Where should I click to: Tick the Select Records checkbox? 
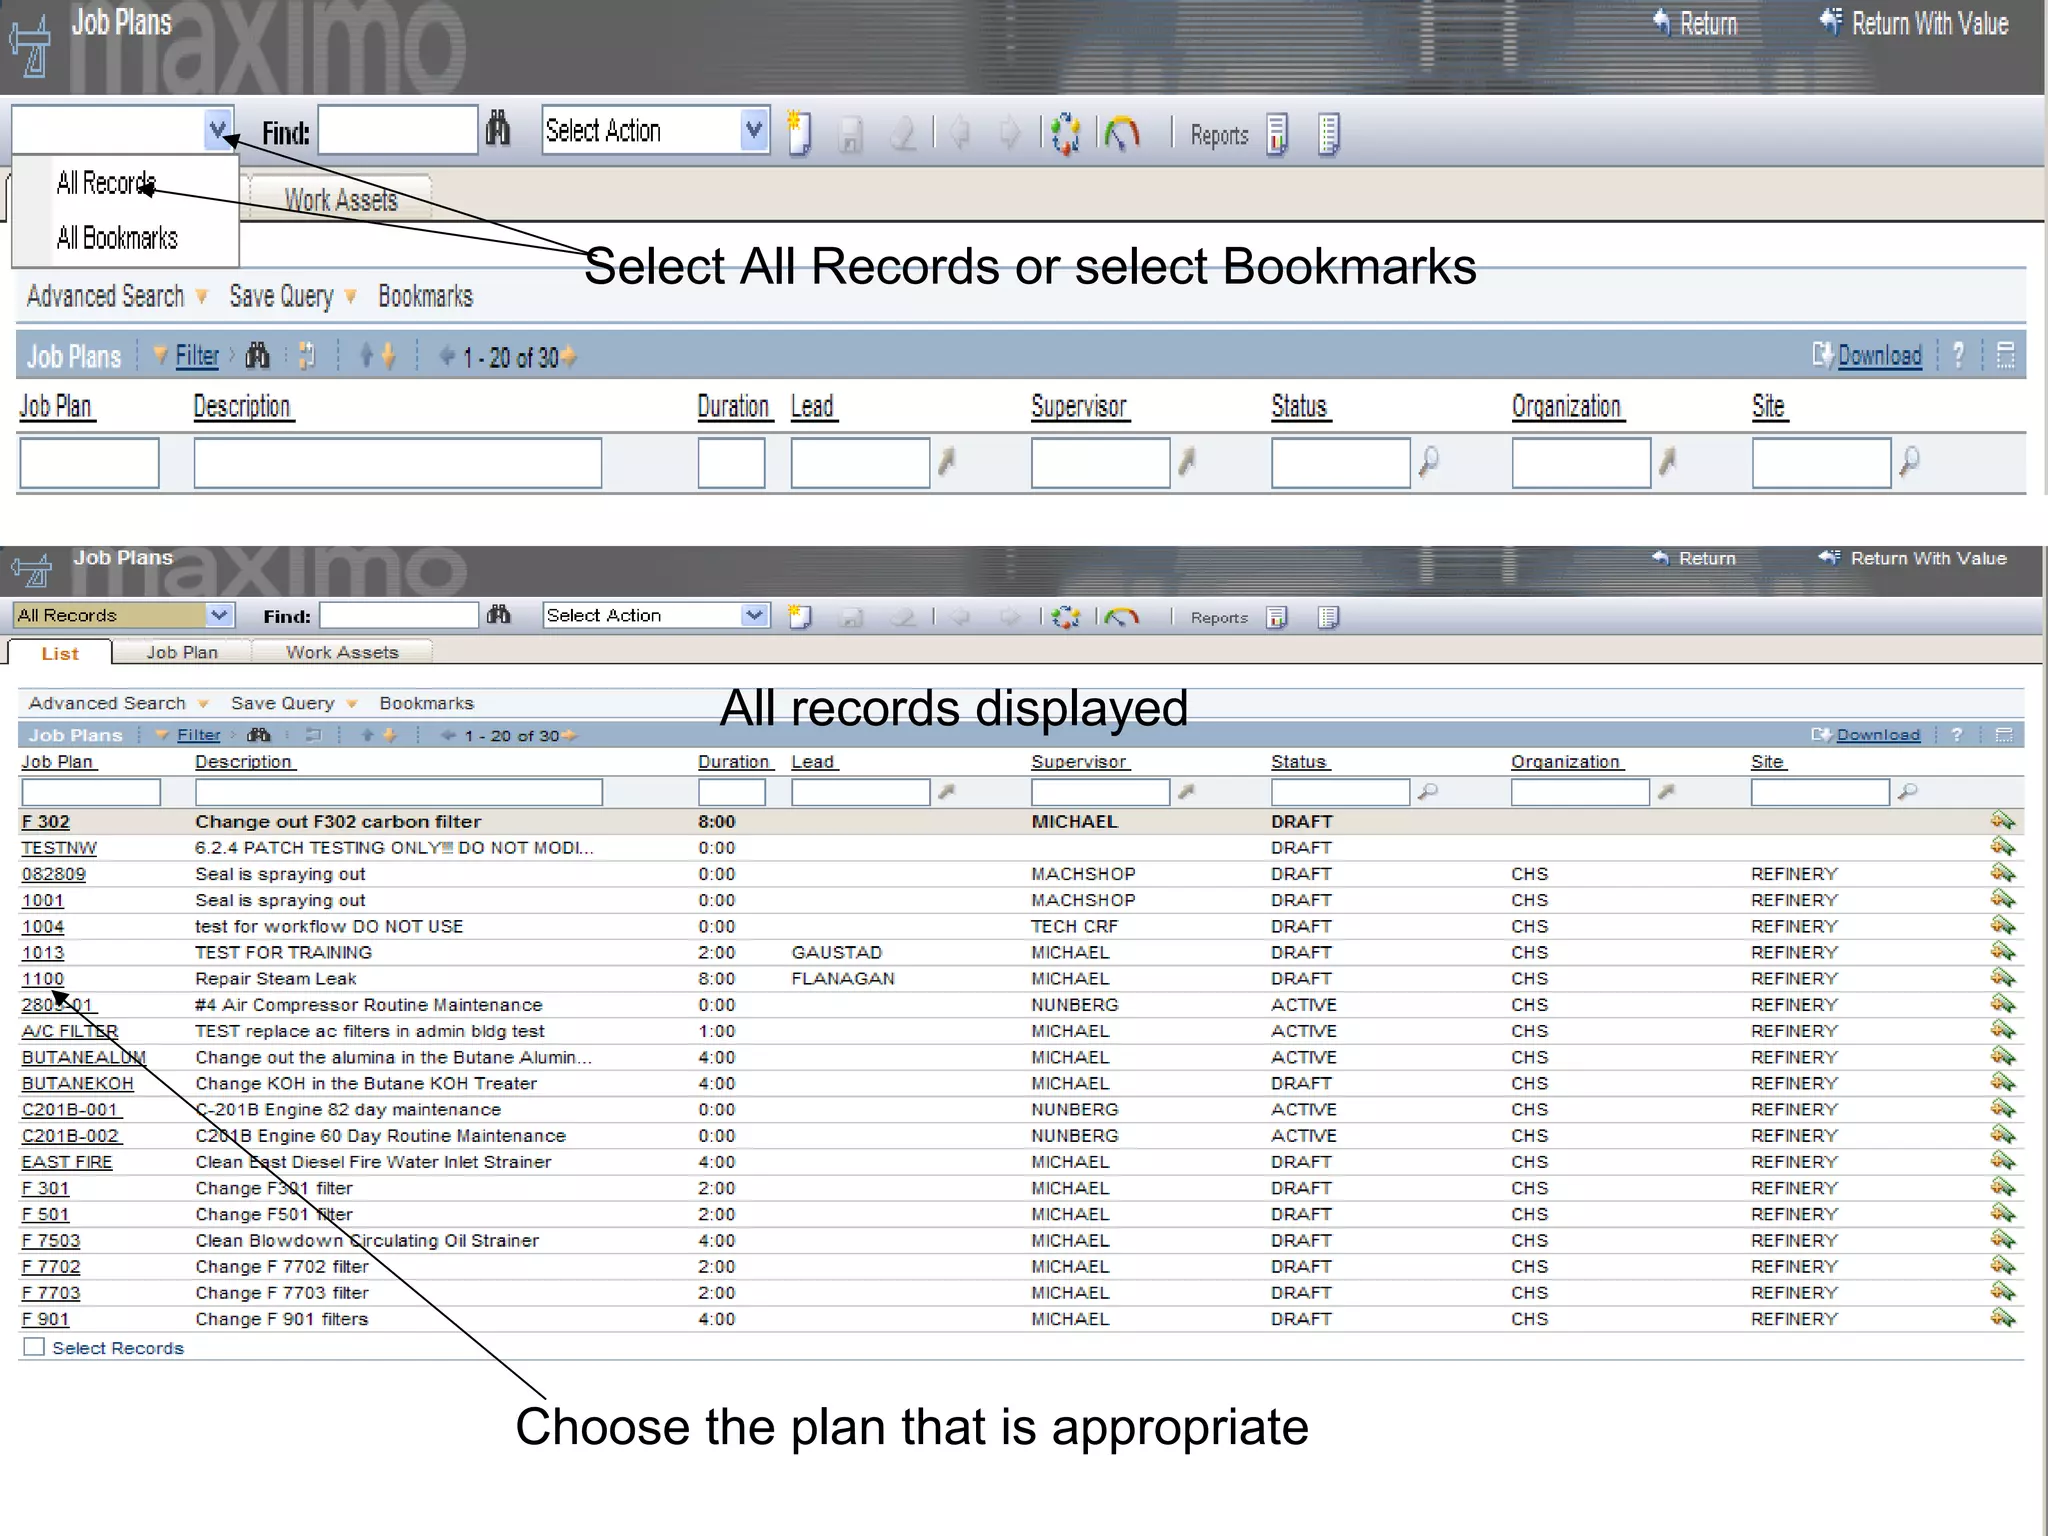point(34,1347)
